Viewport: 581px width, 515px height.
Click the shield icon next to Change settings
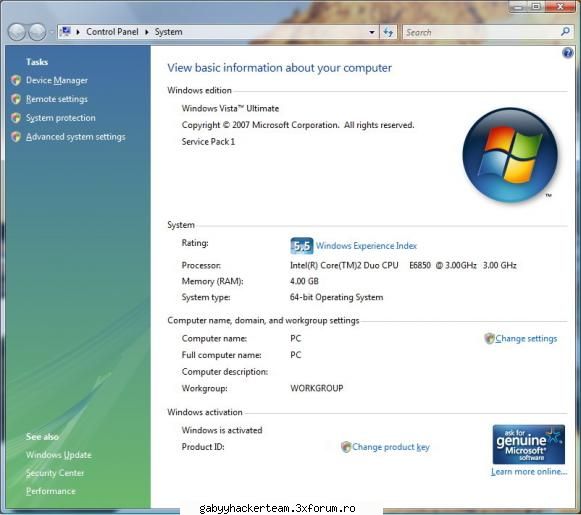click(489, 338)
